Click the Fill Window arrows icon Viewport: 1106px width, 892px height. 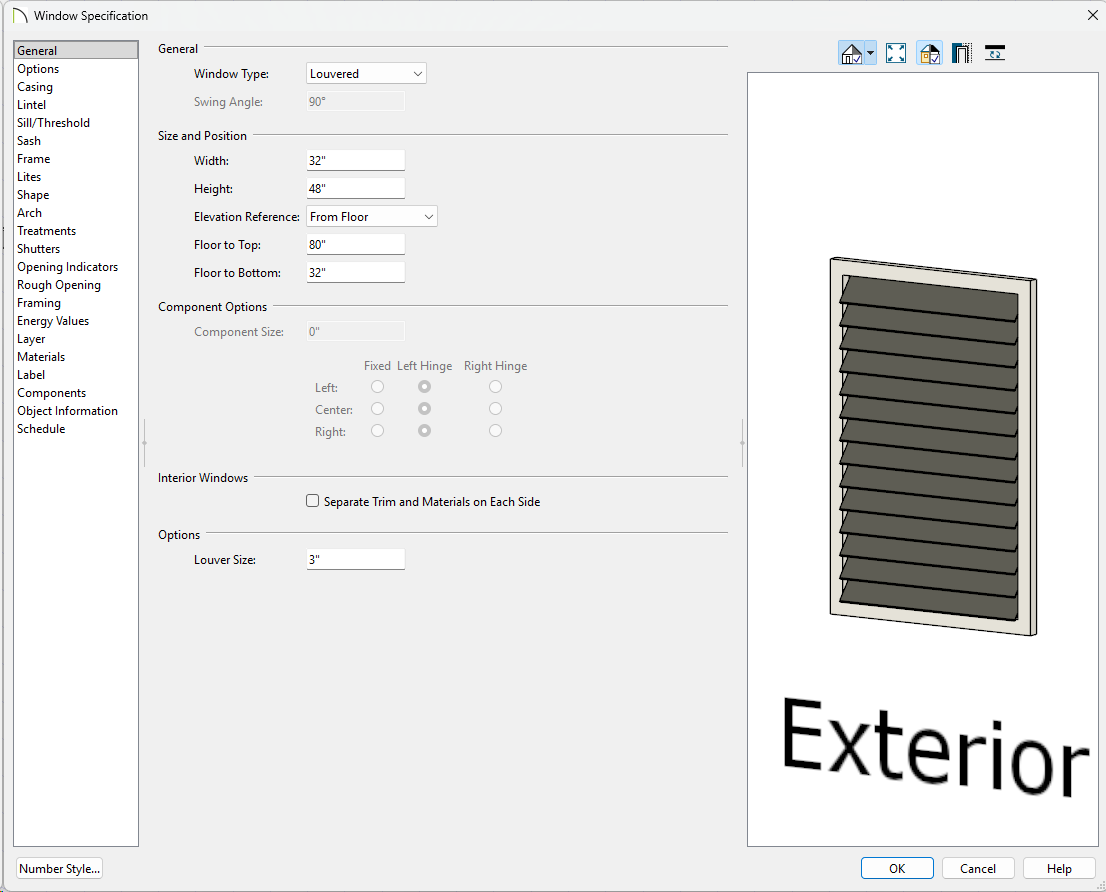point(896,54)
